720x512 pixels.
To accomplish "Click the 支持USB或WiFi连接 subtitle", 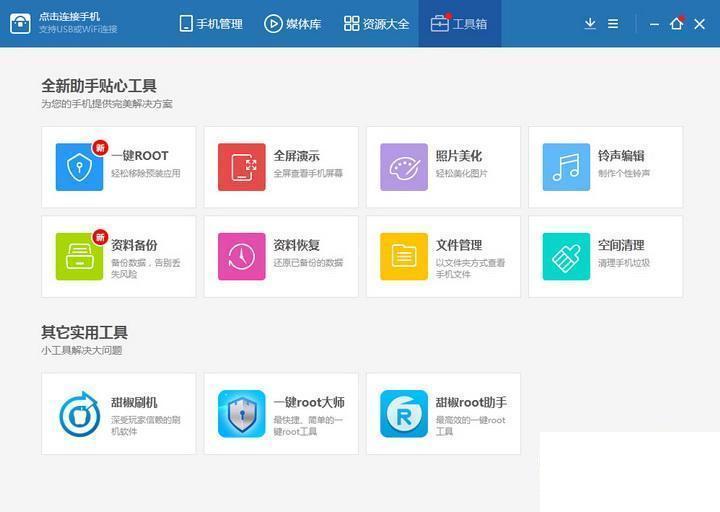I will [78, 29].
